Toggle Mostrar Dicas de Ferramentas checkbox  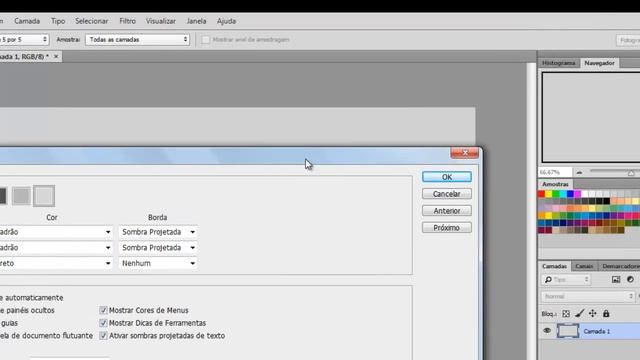103,323
